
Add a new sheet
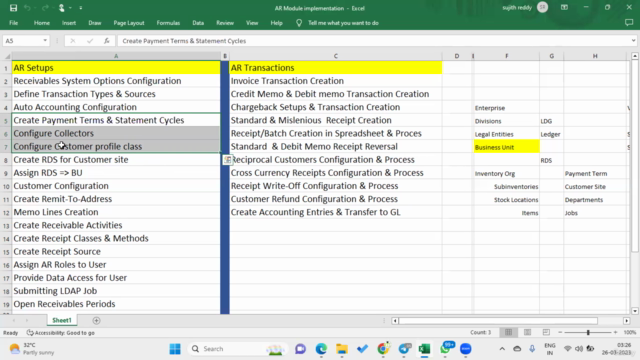point(96,320)
